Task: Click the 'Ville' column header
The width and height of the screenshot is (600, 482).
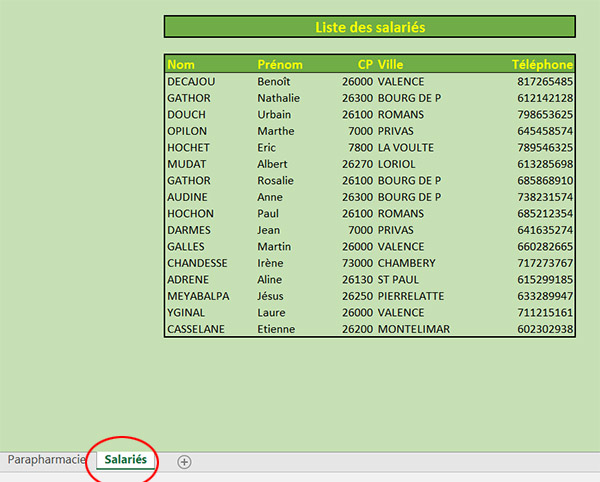Action: click(390, 65)
